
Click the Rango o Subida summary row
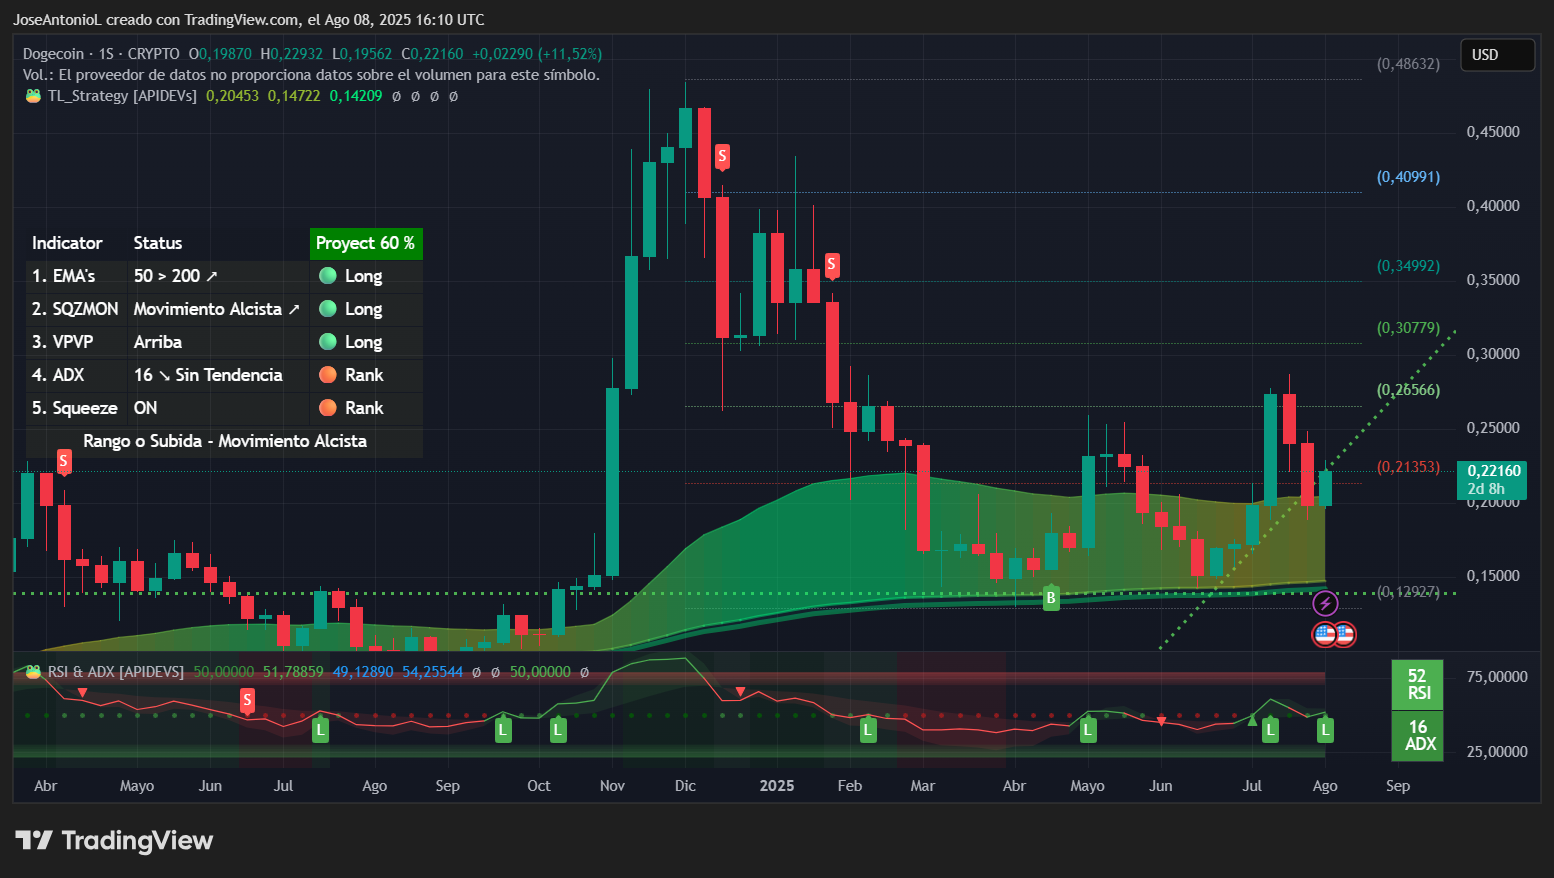pyautogui.click(x=225, y=441)
